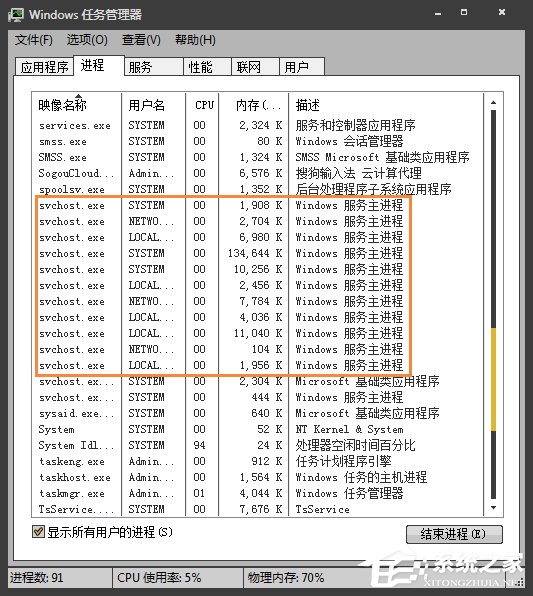Select the sysaid.exe process row

coord(258,413)
